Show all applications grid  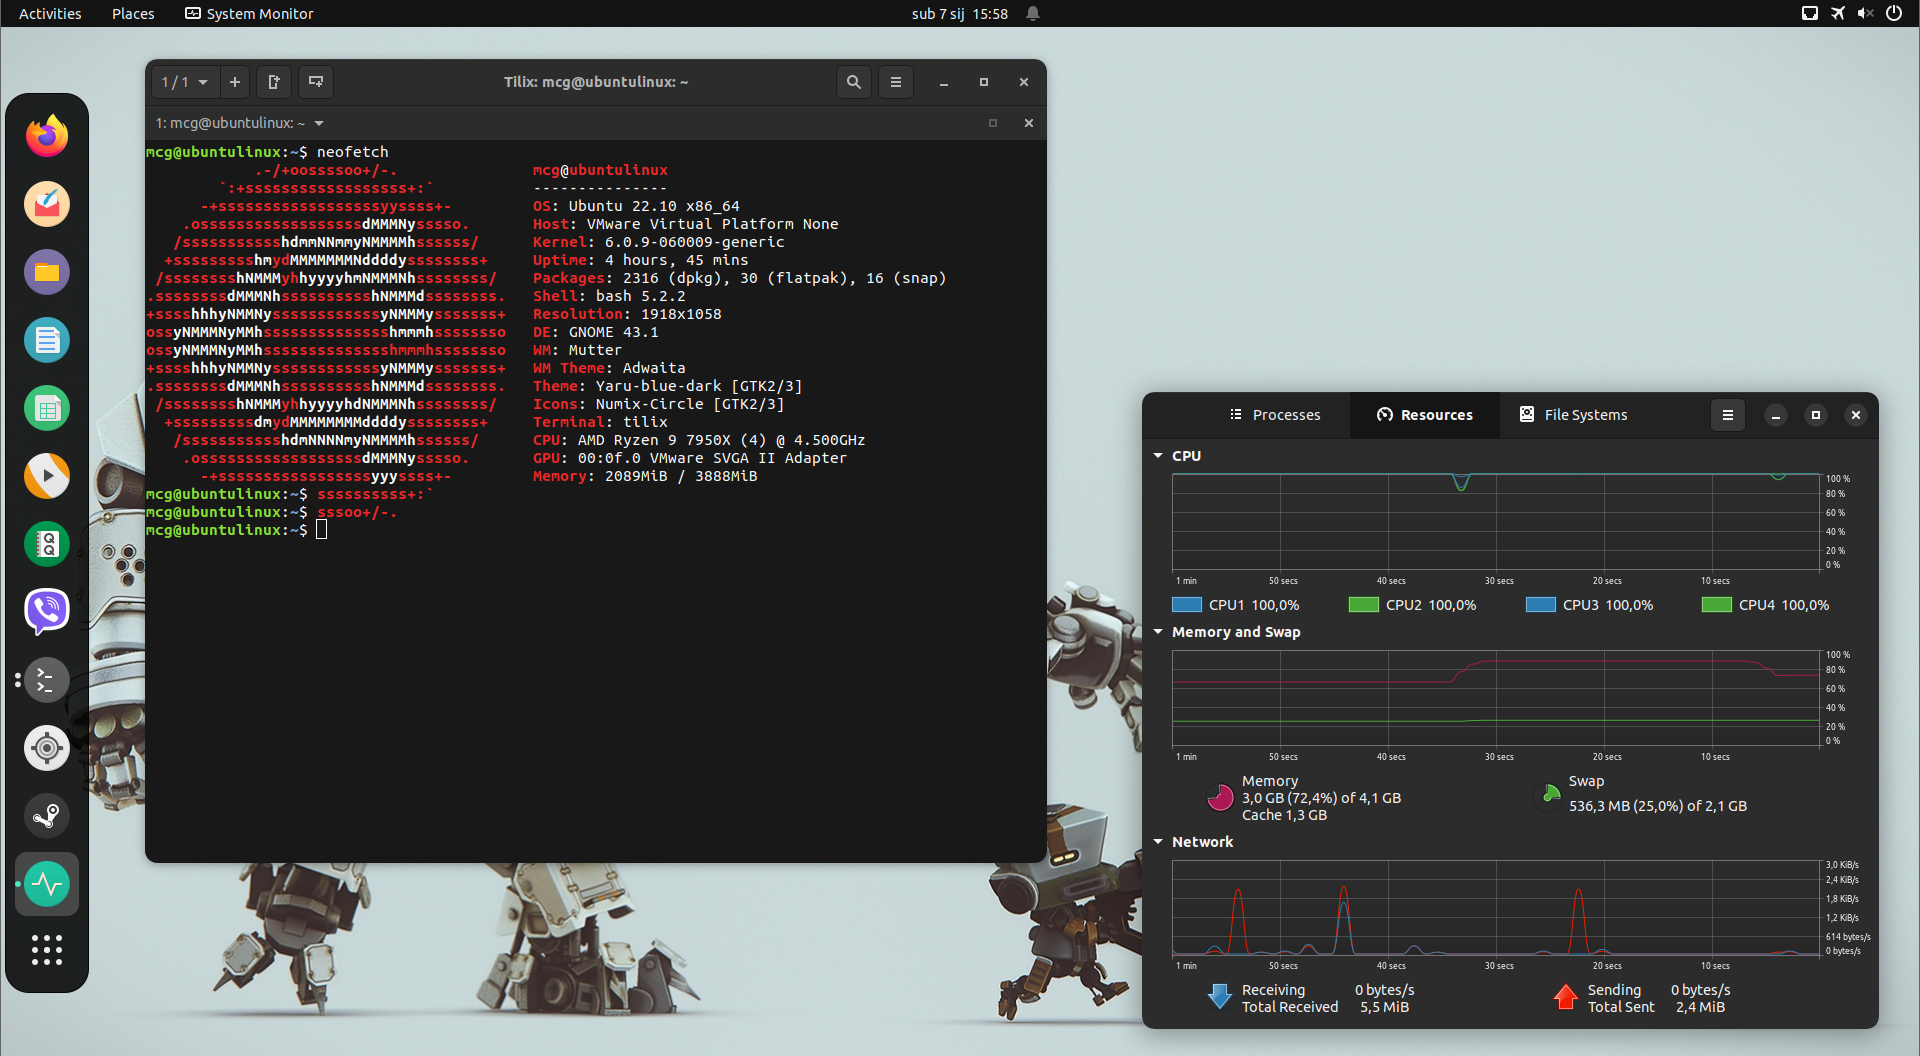pos(47,950)
